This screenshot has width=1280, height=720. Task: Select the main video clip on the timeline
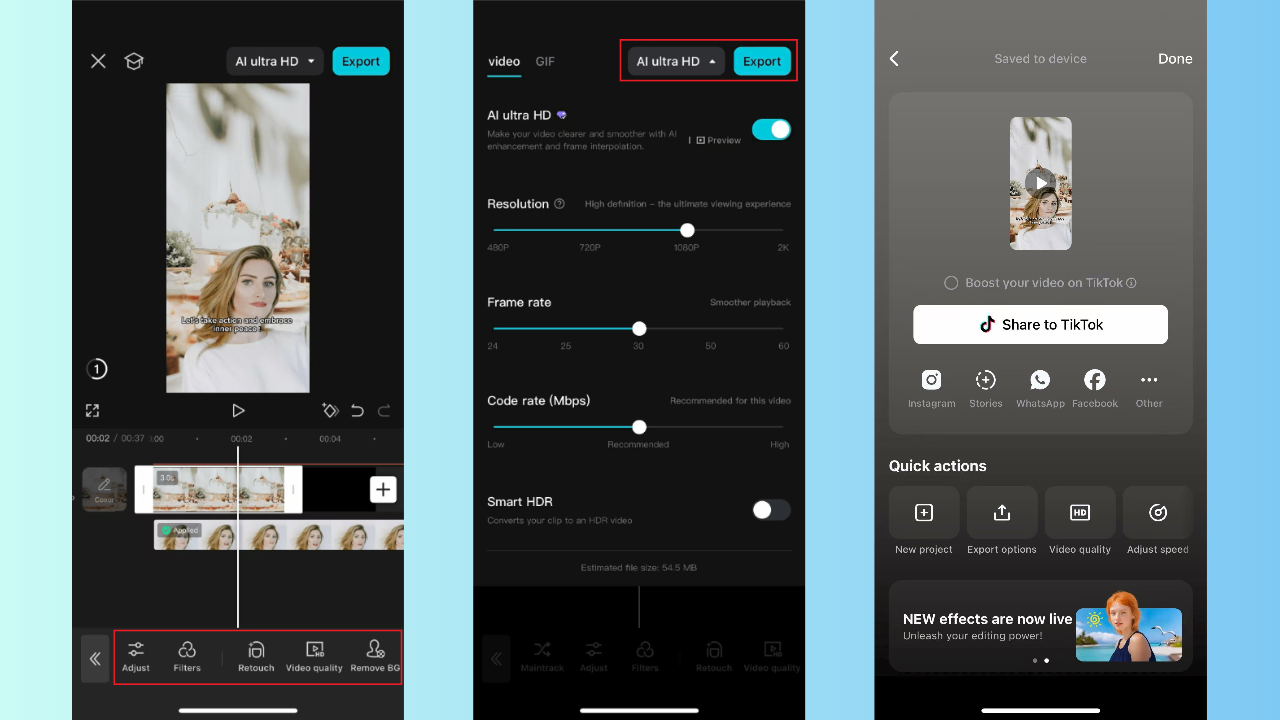[x=218, y=490]
